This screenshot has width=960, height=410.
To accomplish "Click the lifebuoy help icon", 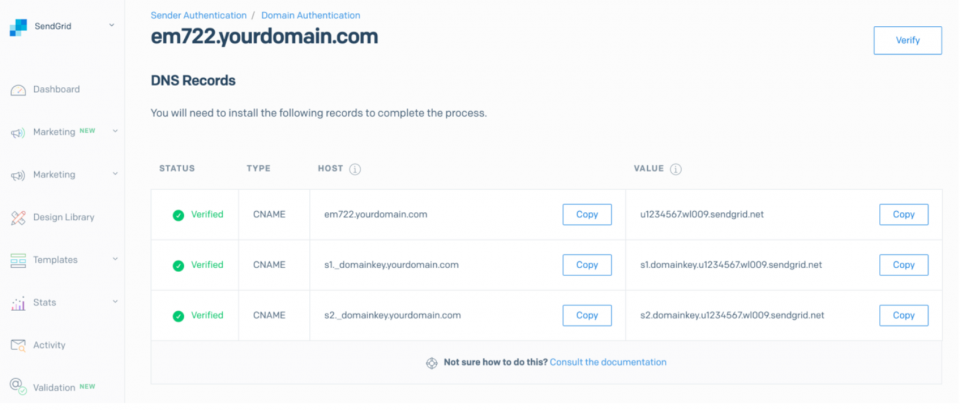I will [432, 362].
